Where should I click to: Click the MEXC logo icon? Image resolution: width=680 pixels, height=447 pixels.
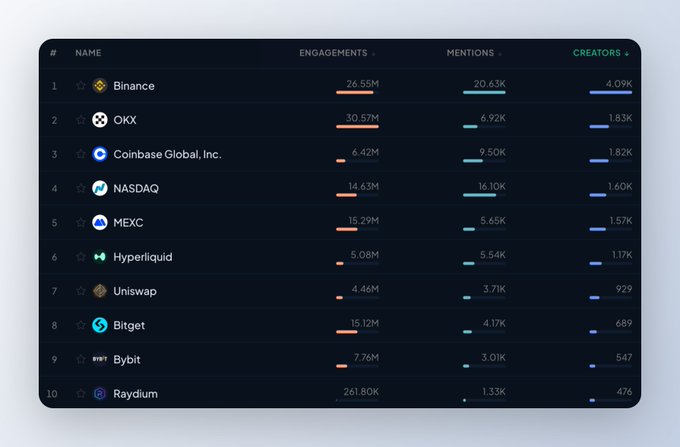coord(100,222)
